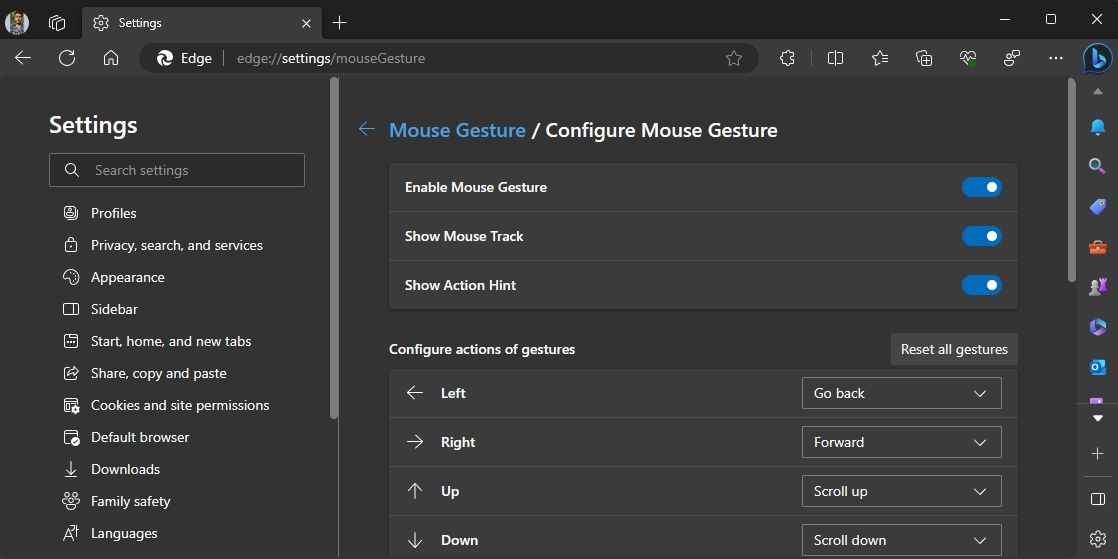Open sidebar Search magnifier icon
This screenshot has height=559, width=1118.
pos(1097,166)
